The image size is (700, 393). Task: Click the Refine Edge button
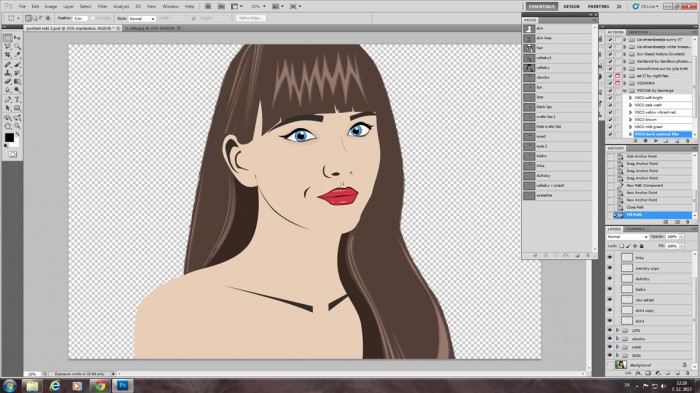coord(251,18)
